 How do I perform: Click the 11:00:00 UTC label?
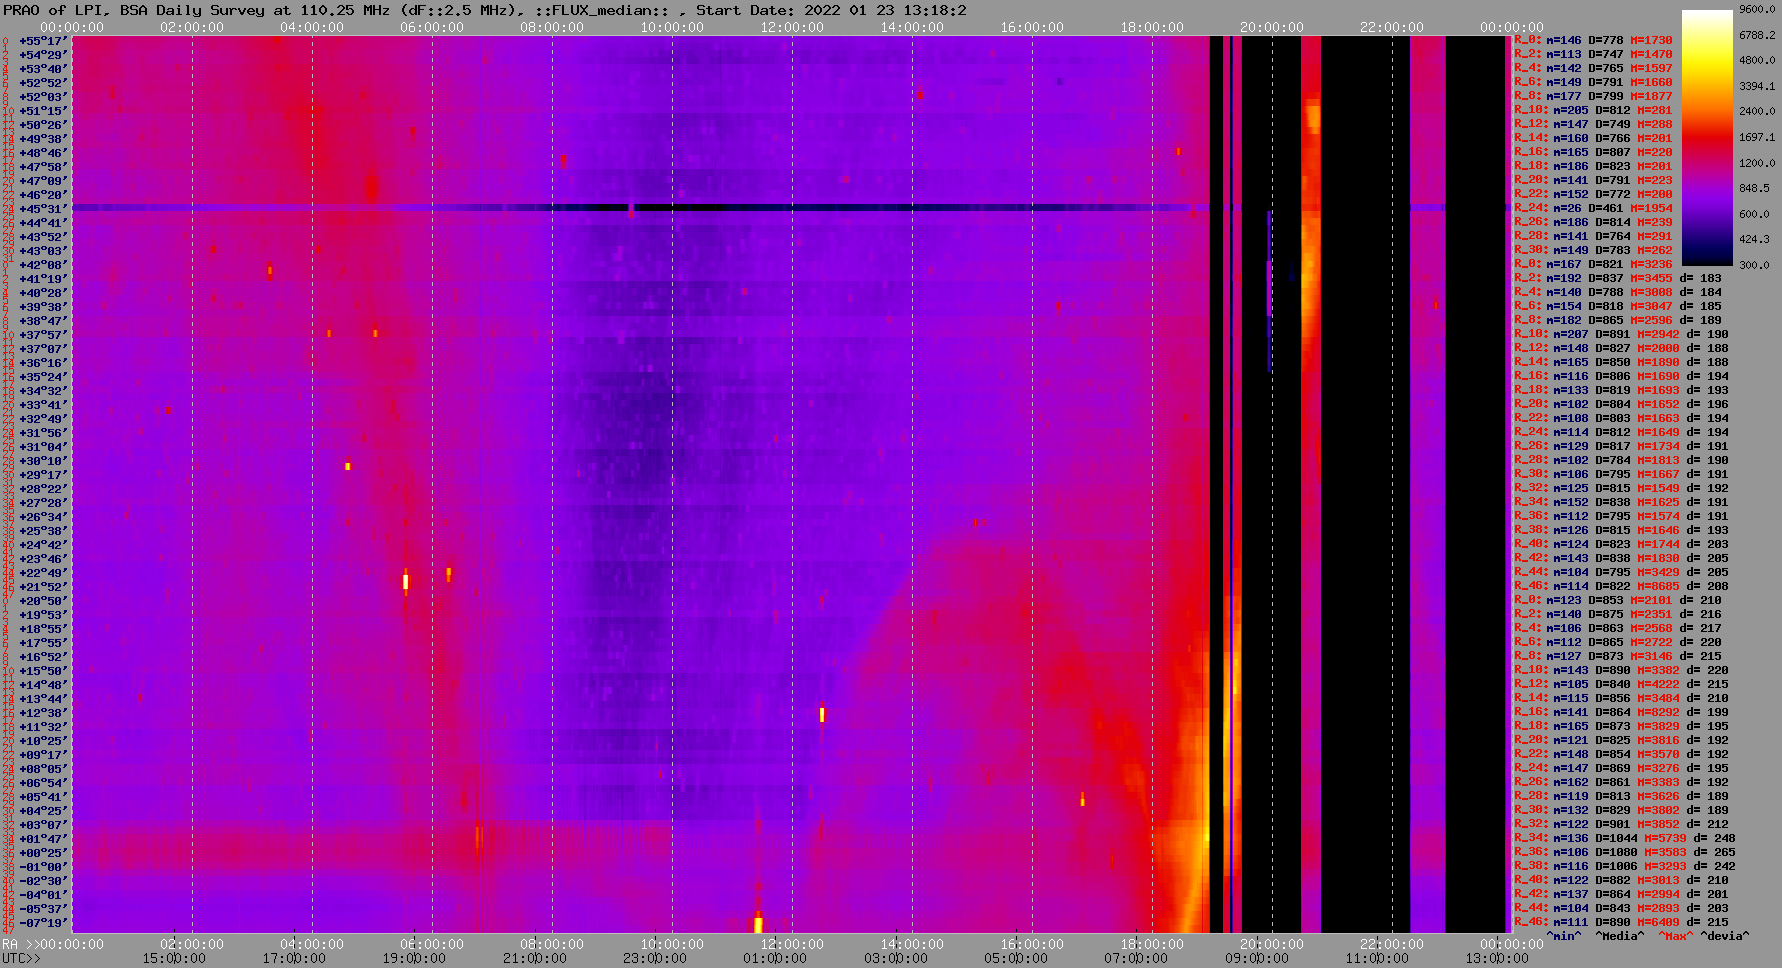(x=1376, y=958)
